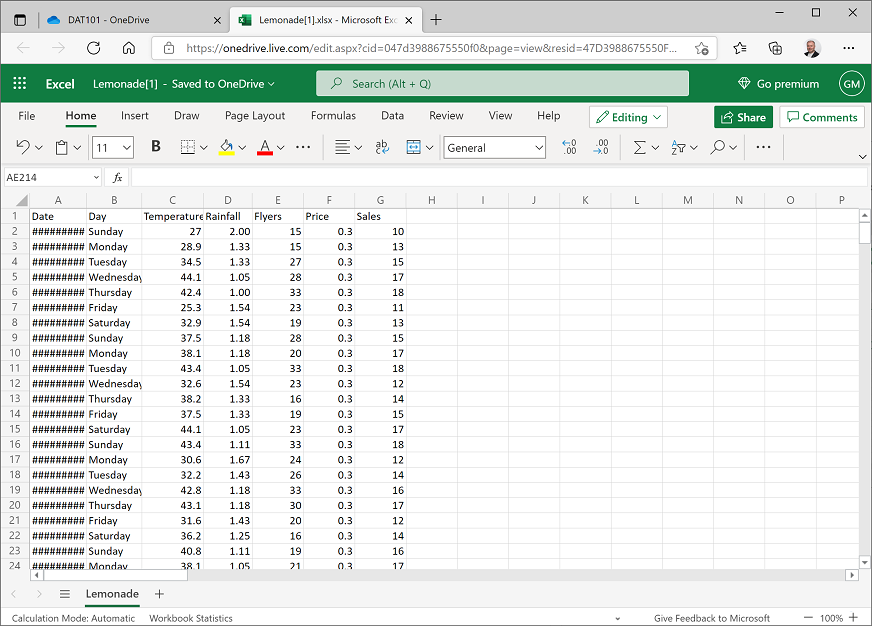Click the Wrap Text icon
Viewport: 872px width, 626px height.
coord(382,146)
